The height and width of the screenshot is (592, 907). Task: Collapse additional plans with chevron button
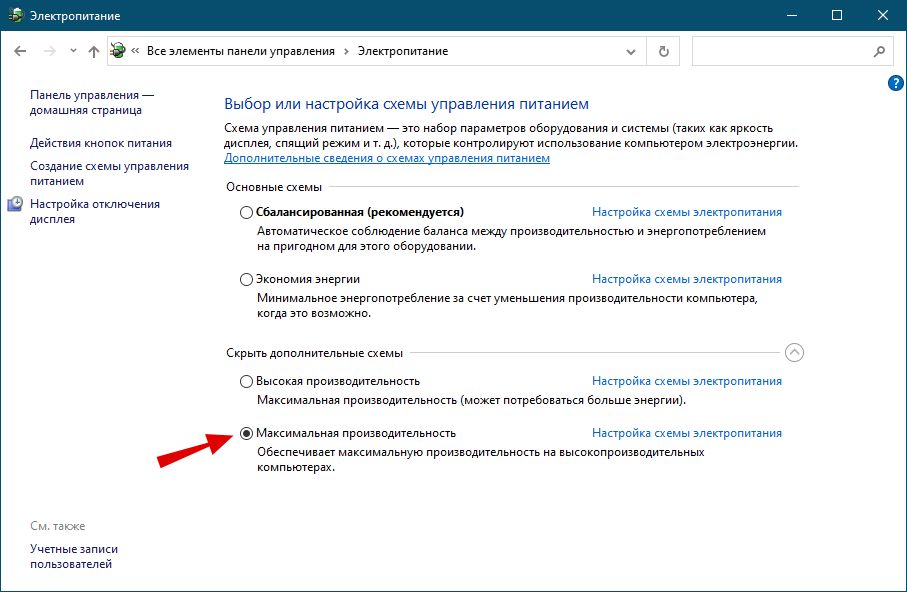click(795, 353)
